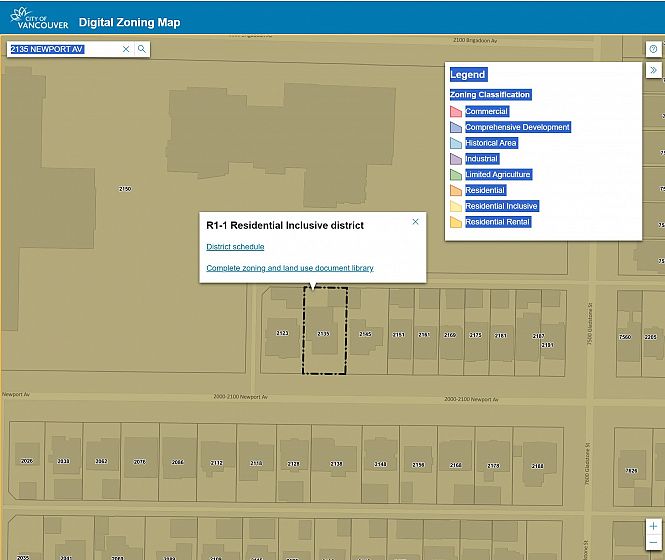
Task: Close the R1-1 zoning popup
Action: 415,221
